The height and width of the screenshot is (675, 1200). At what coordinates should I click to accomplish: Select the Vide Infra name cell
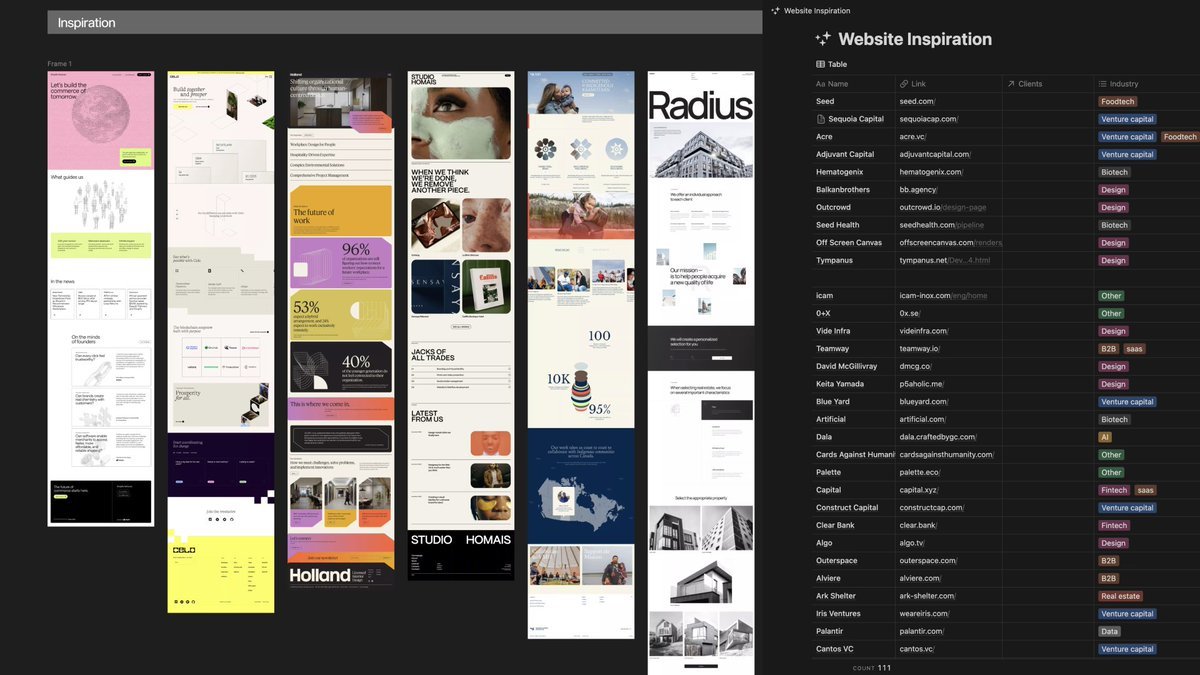[x=854, y=331]
